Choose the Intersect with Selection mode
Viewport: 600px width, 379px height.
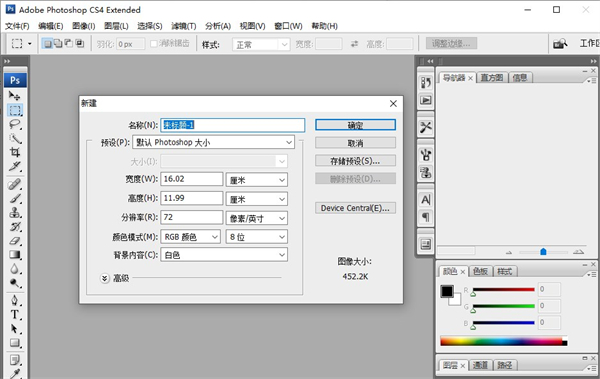(x=80, y=44)
